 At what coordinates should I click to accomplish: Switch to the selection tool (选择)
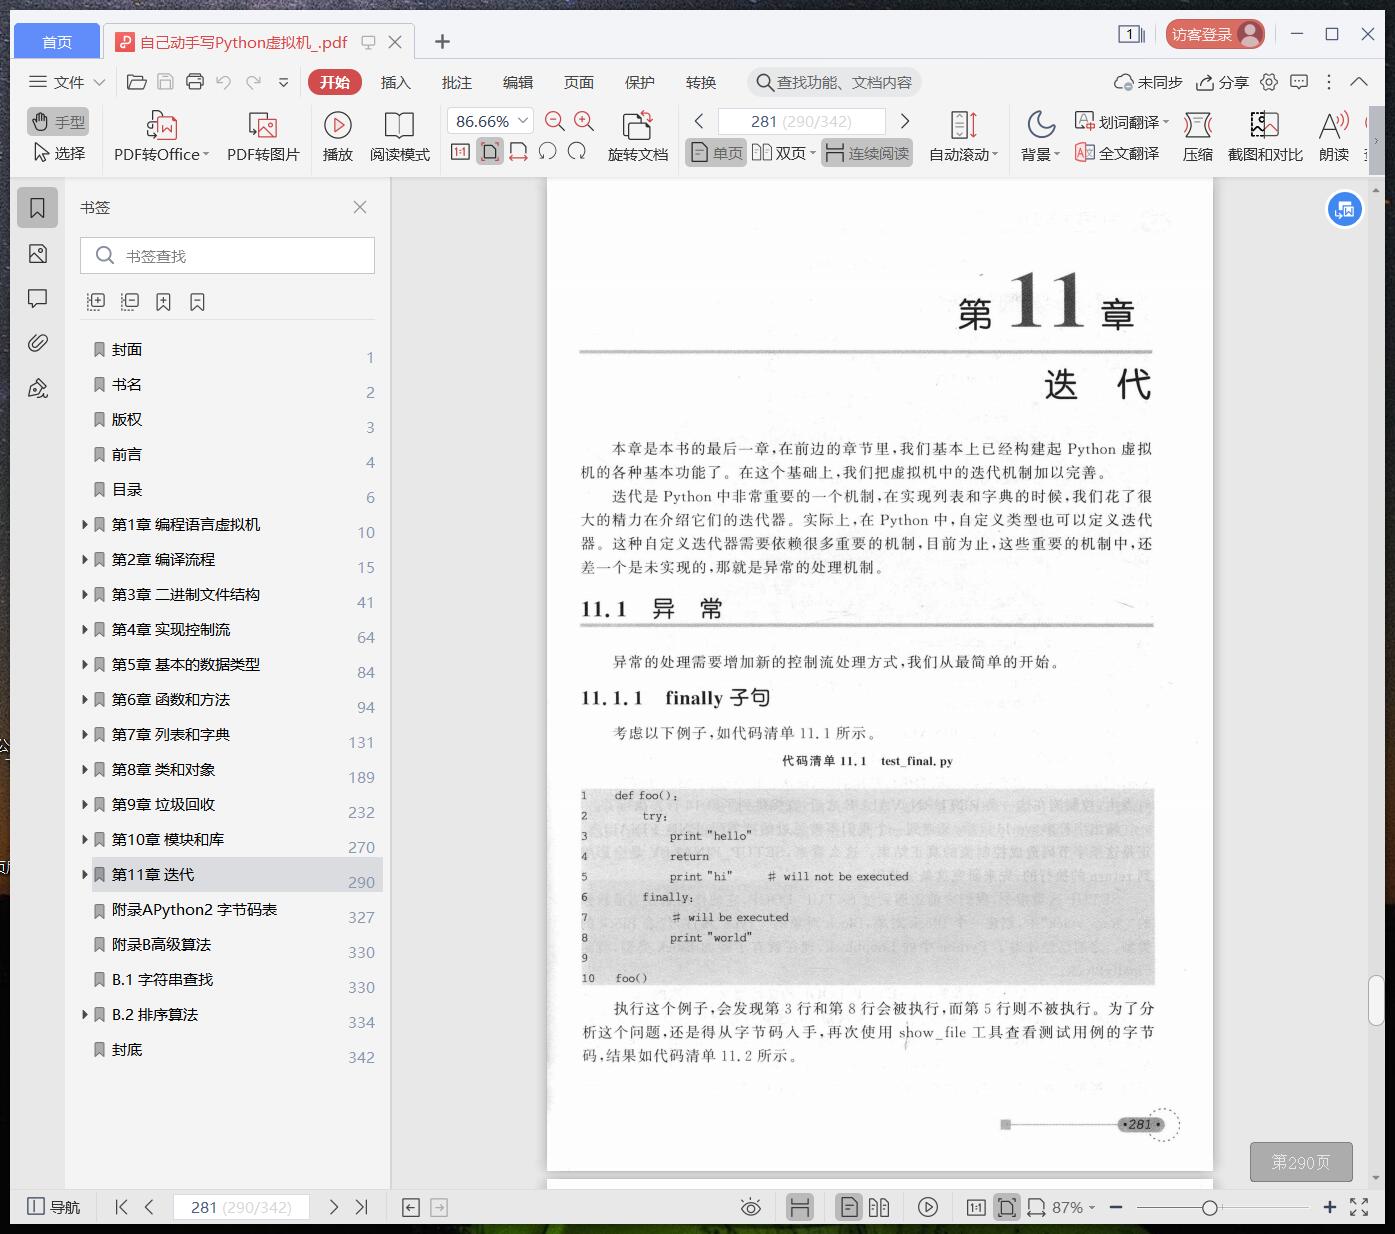point(58,153)
